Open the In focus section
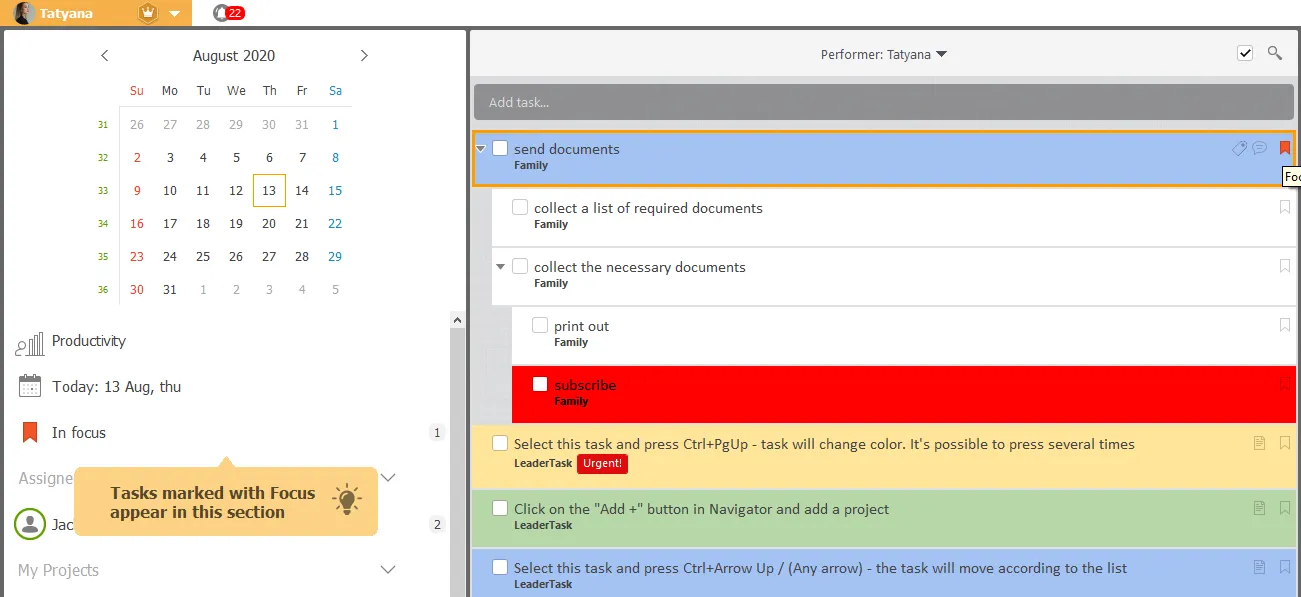Image resolution: width=1301 pixels, height=597 pixels. click(x=78, y=433)
